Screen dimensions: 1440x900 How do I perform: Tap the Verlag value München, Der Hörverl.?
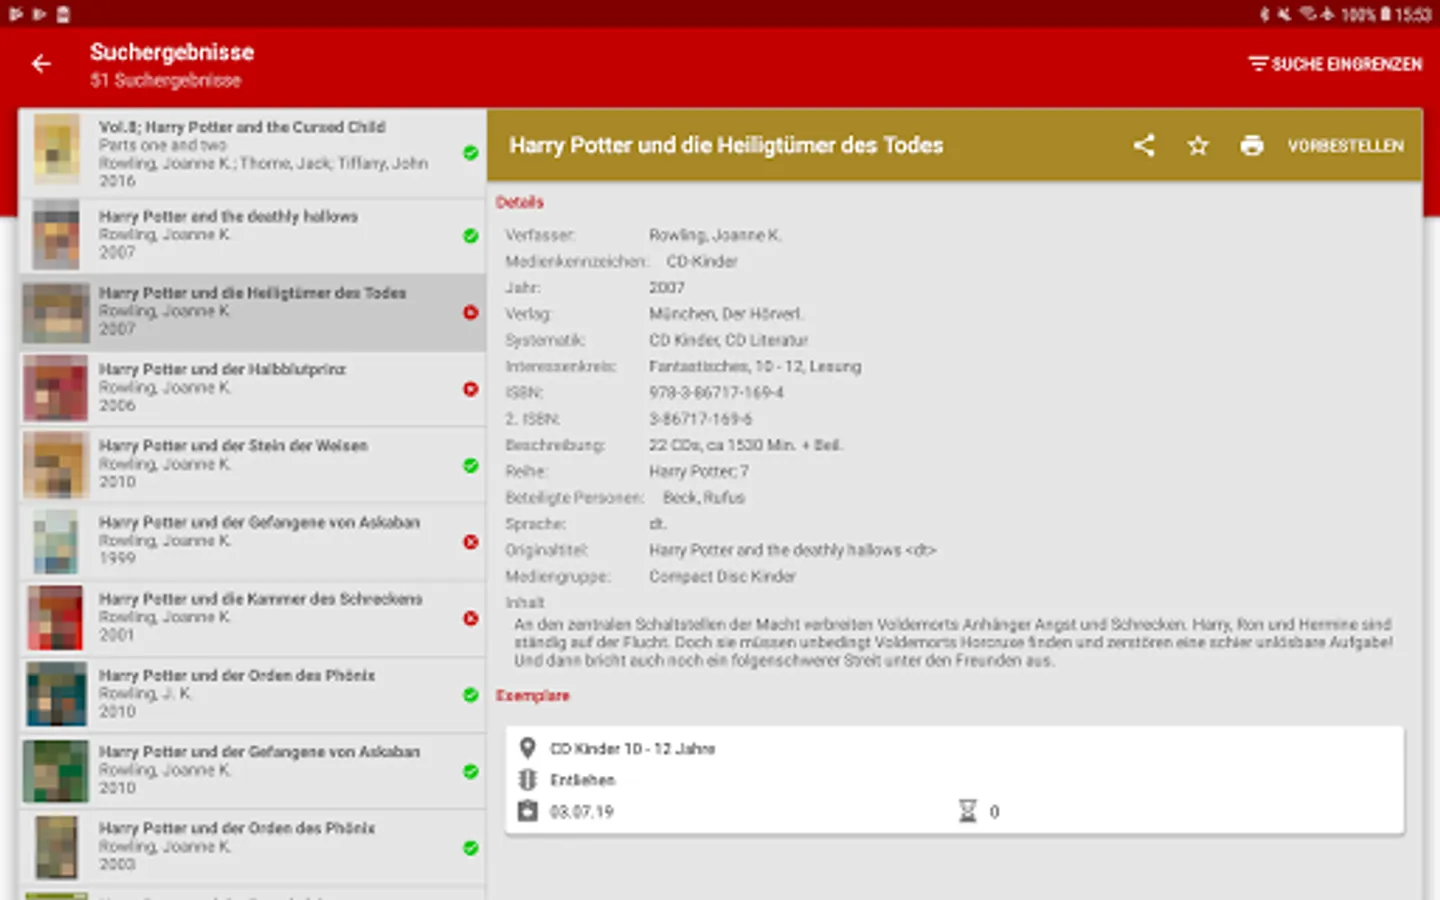pos(726,314)
